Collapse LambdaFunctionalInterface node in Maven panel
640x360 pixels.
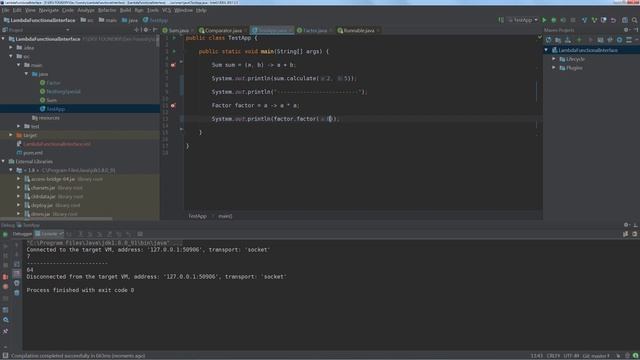pyautogui.click(x=546, y=50)
